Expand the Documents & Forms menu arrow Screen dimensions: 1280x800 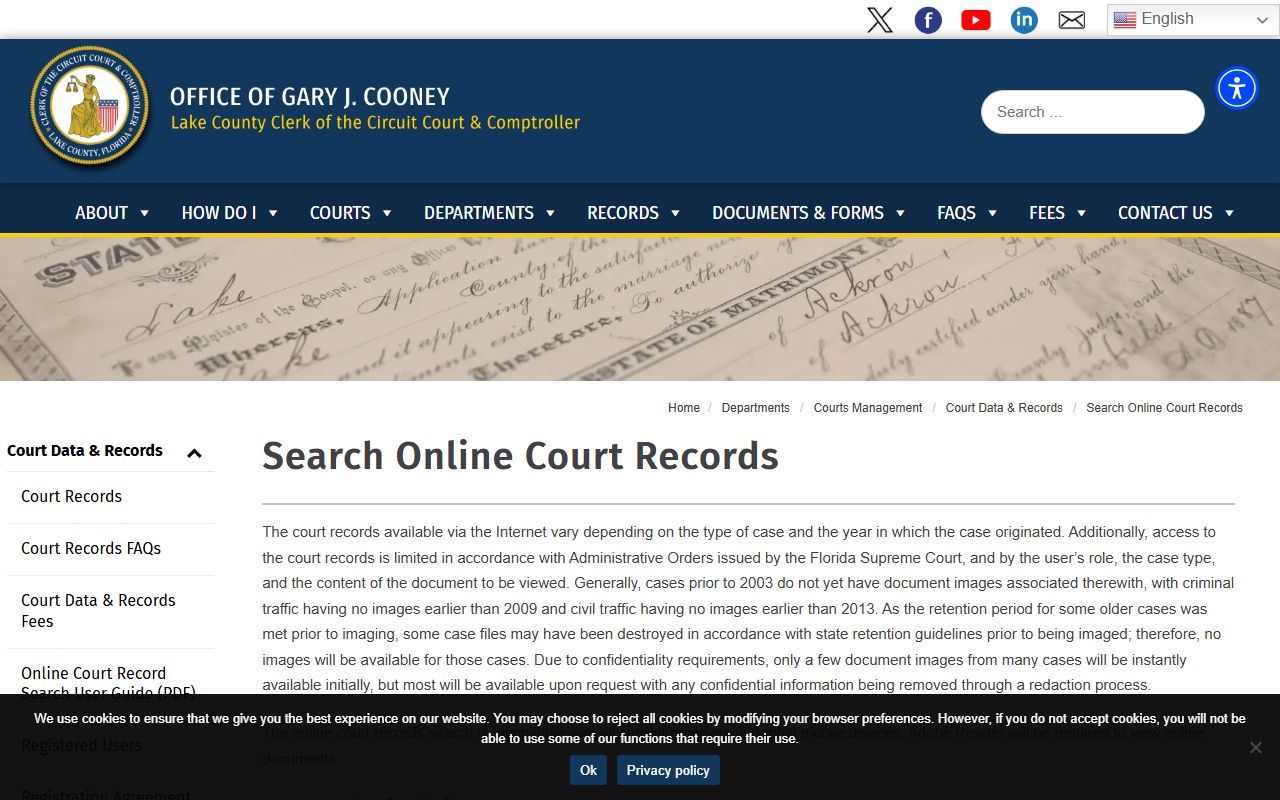900,213
